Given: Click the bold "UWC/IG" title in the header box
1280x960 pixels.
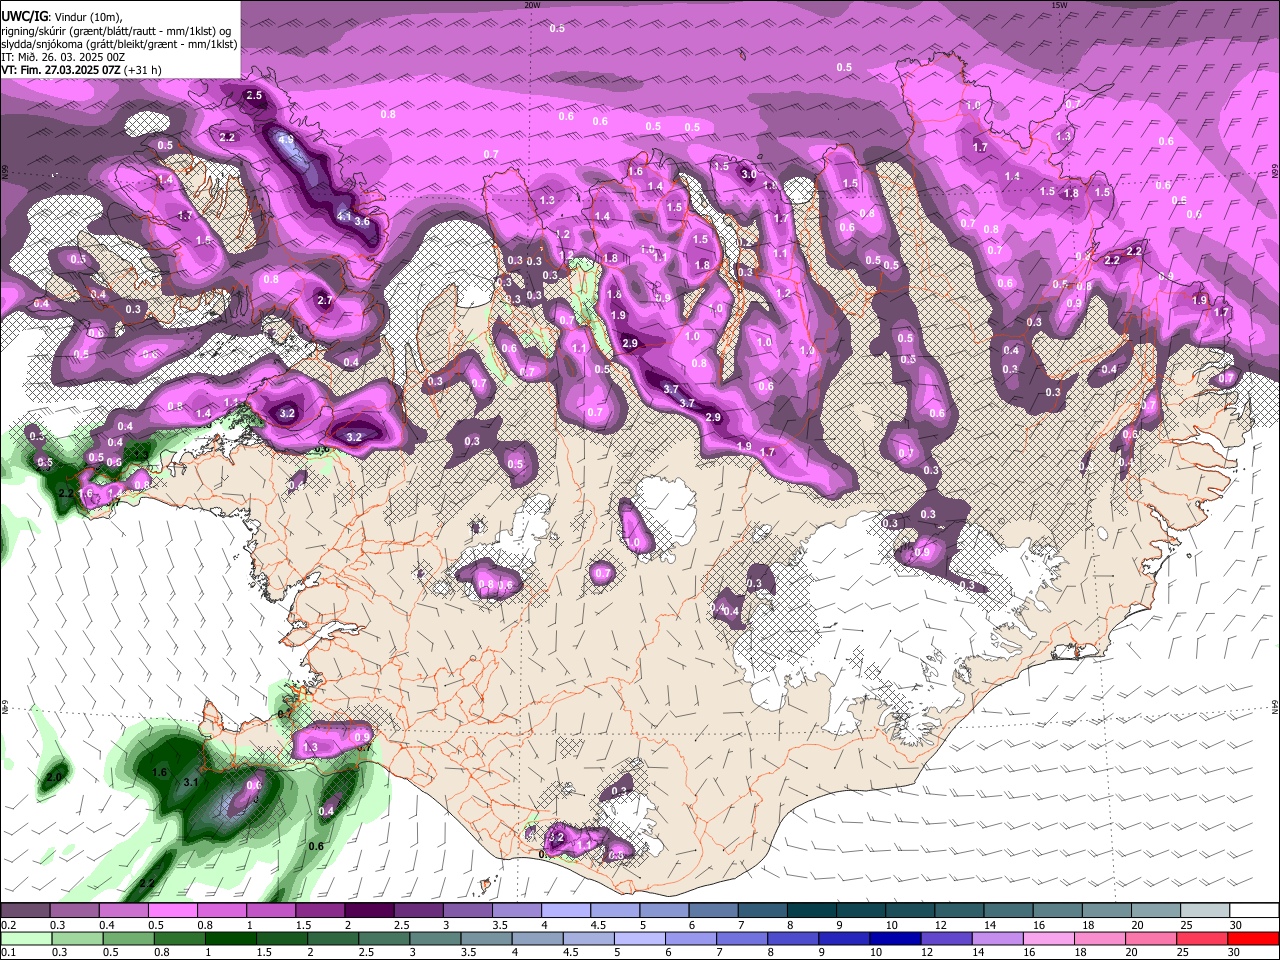Looking at the screenshot, I should coord(24,17).
